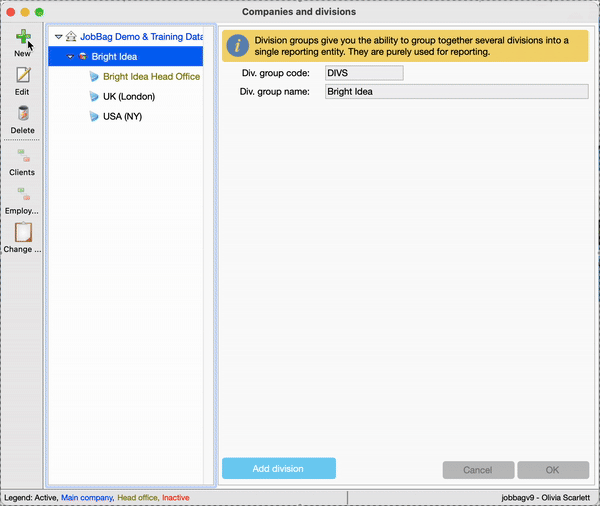
Task: Click the OK button
Action: pyautogui.click(x=553, y=470)
